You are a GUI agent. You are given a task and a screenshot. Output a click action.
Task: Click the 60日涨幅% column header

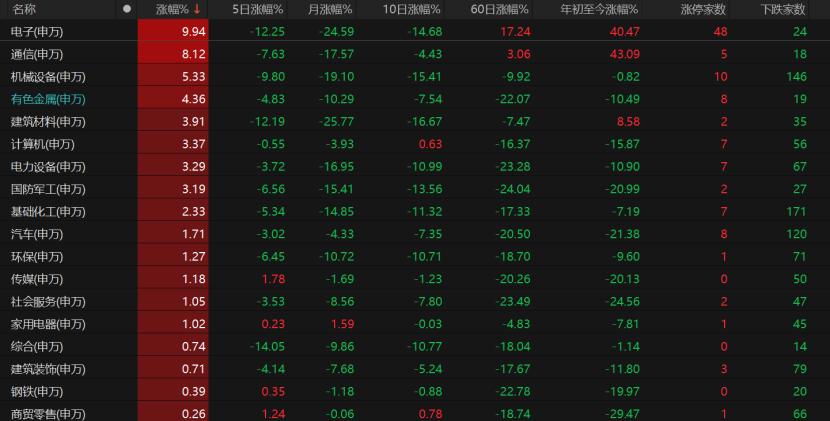pos(499,9)
